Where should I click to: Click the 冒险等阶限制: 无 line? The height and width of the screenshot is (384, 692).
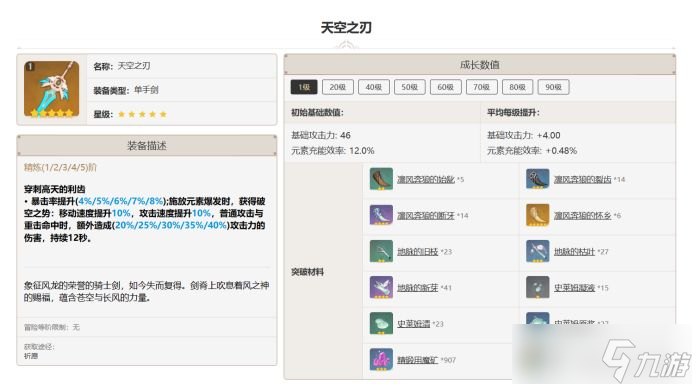pyautogui.click(x=52, y=327)
